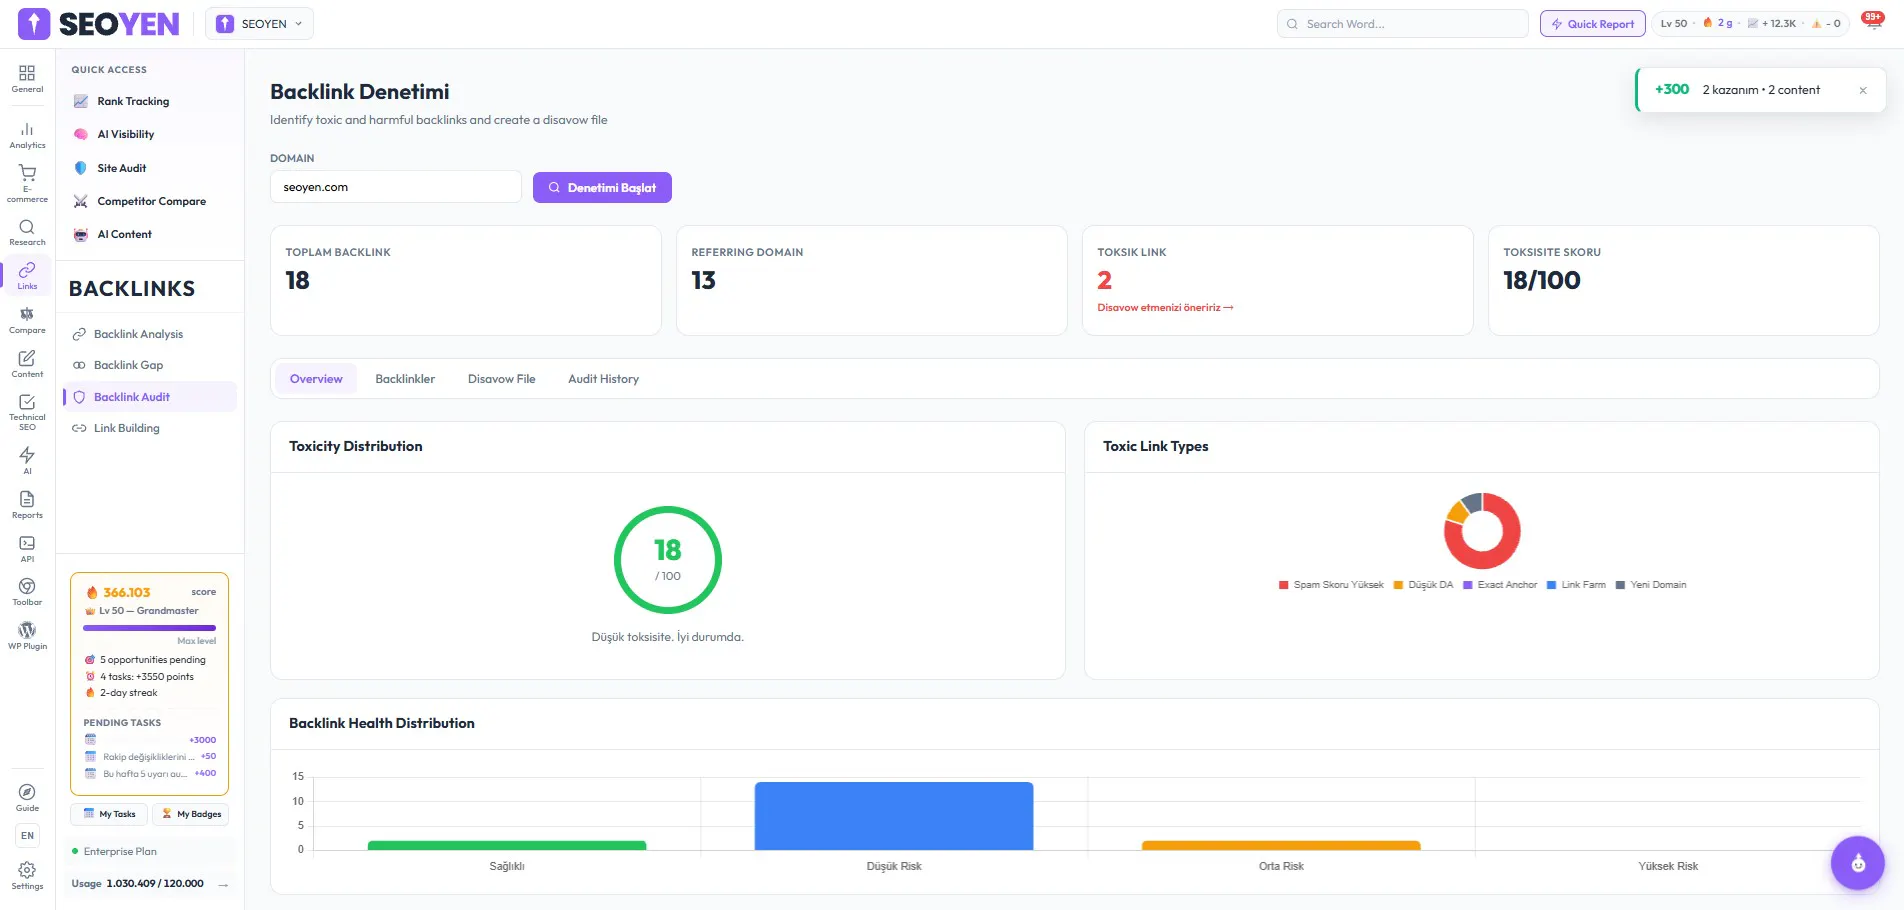Click the toxicity score 18 circle gauge
This screenshot has width=1904, height=910.
point(668,560)
